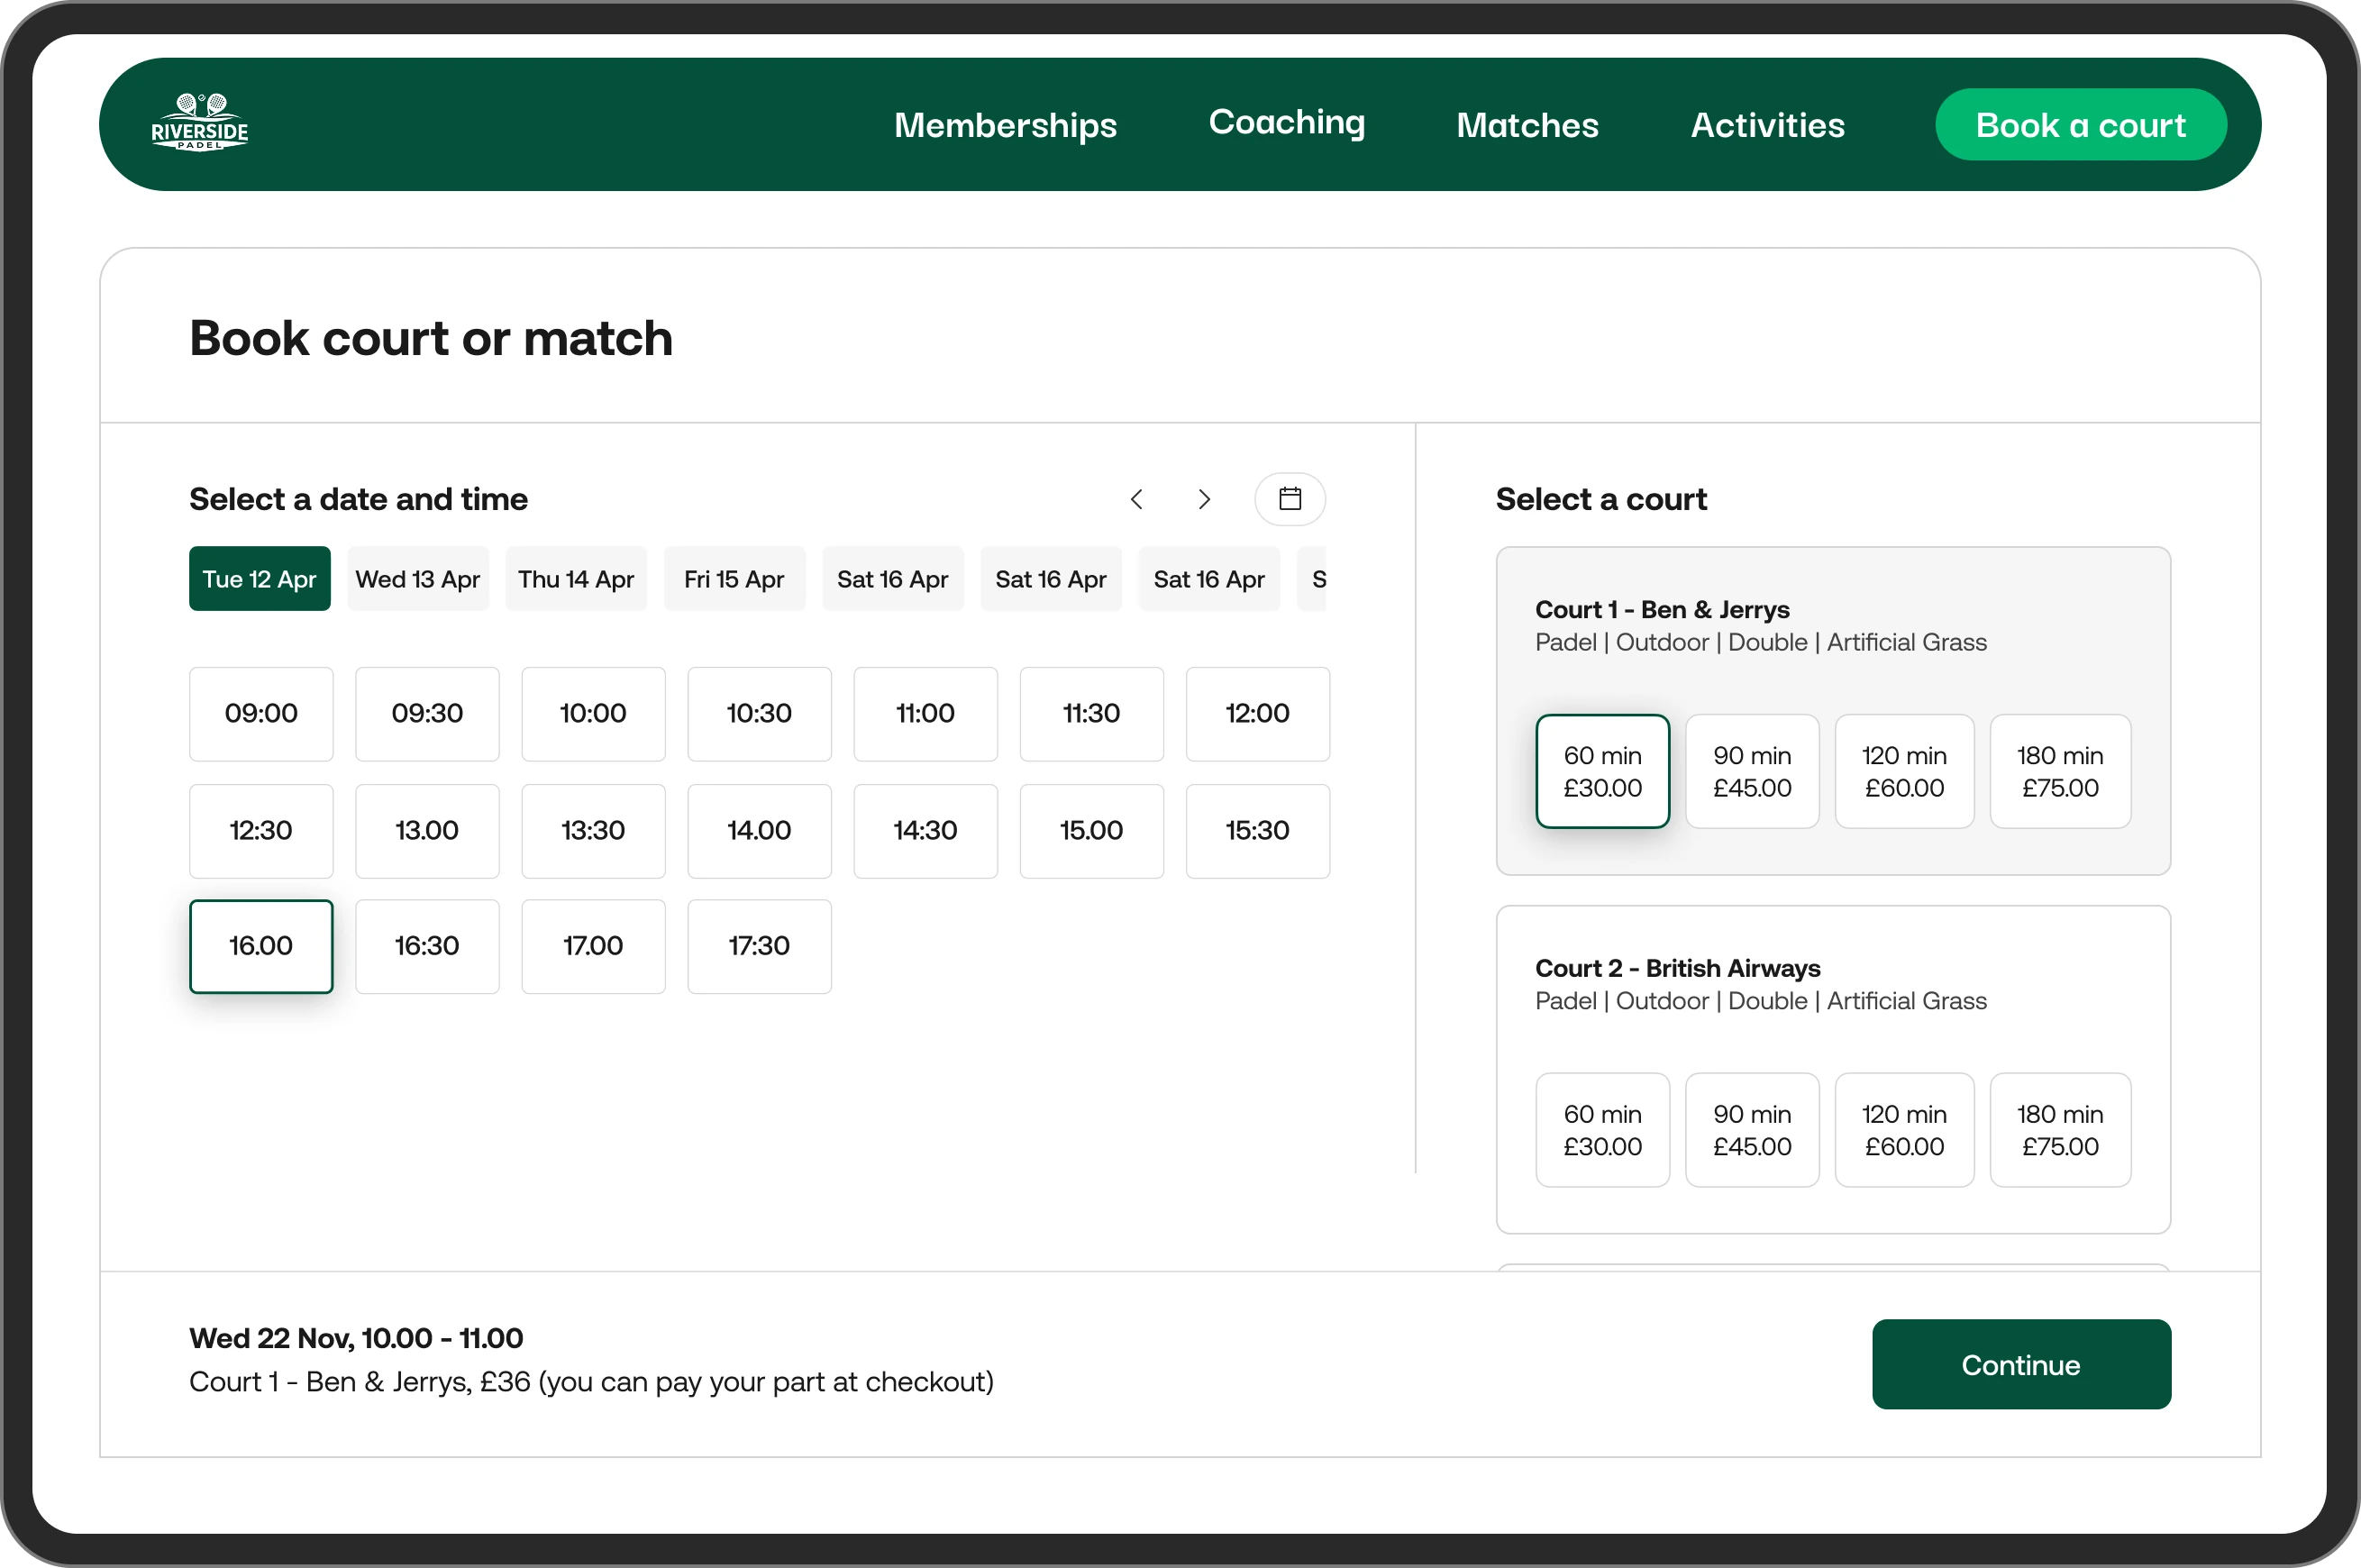This screenshot has width=2361, height=1568.
Task: Go to the Coaching section
Action: click(1286, 122)
